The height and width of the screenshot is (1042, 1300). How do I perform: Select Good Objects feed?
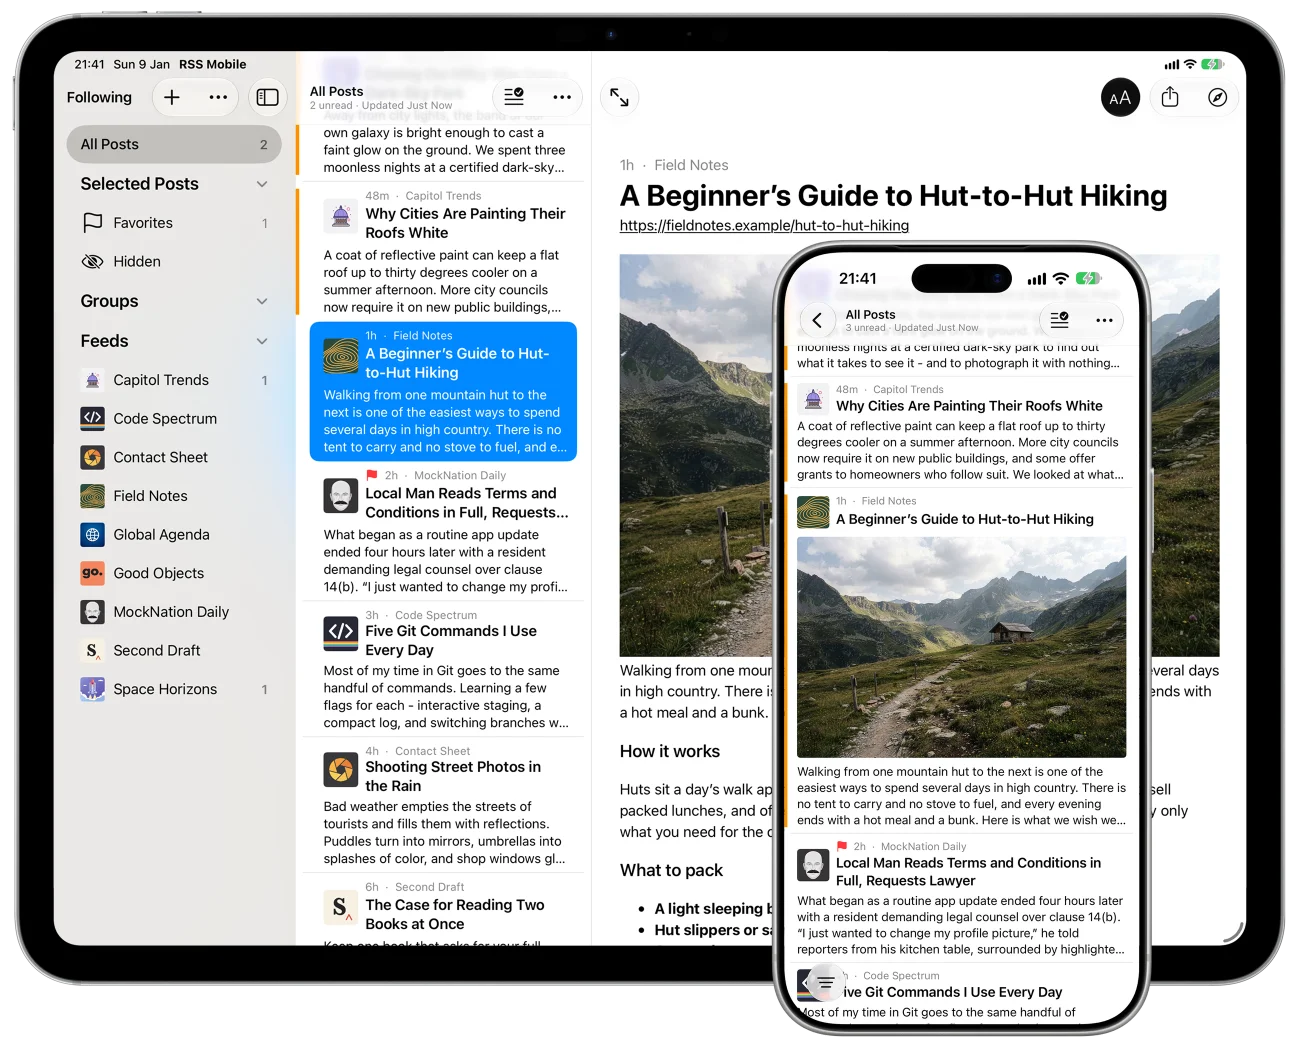pyautogui.click(x=175, y=573)
